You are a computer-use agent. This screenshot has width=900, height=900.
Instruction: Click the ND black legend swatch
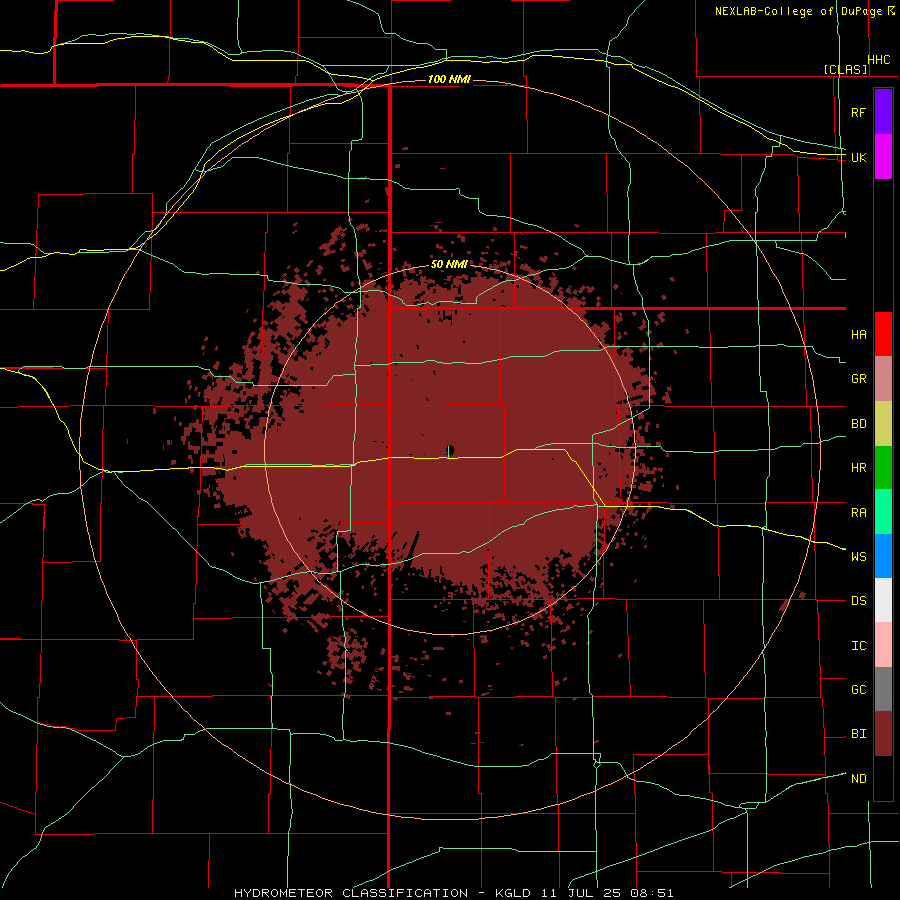[883, 778]
